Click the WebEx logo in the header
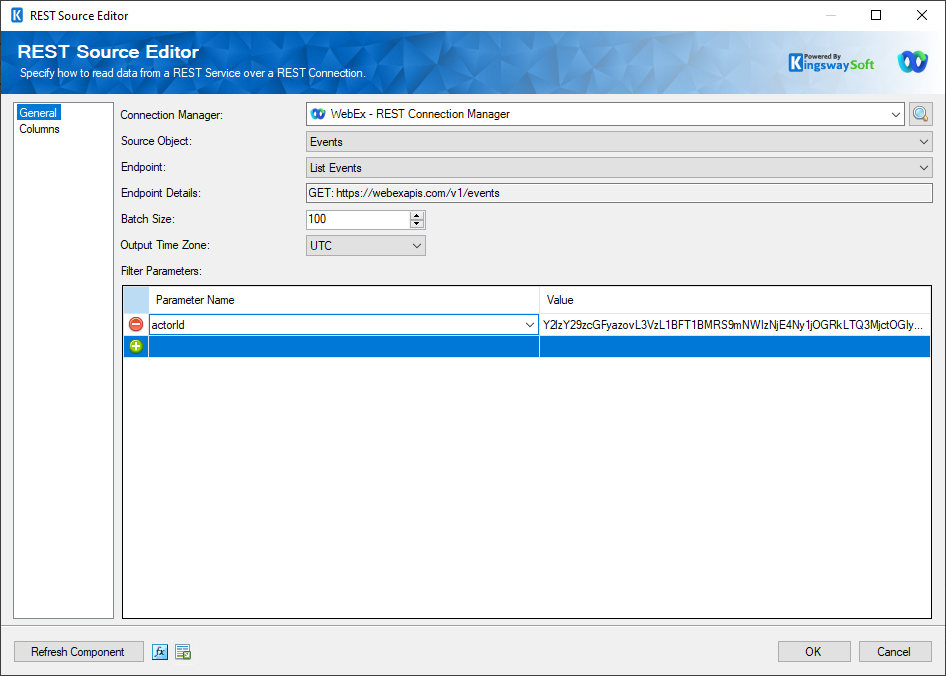 coord(912,62)
